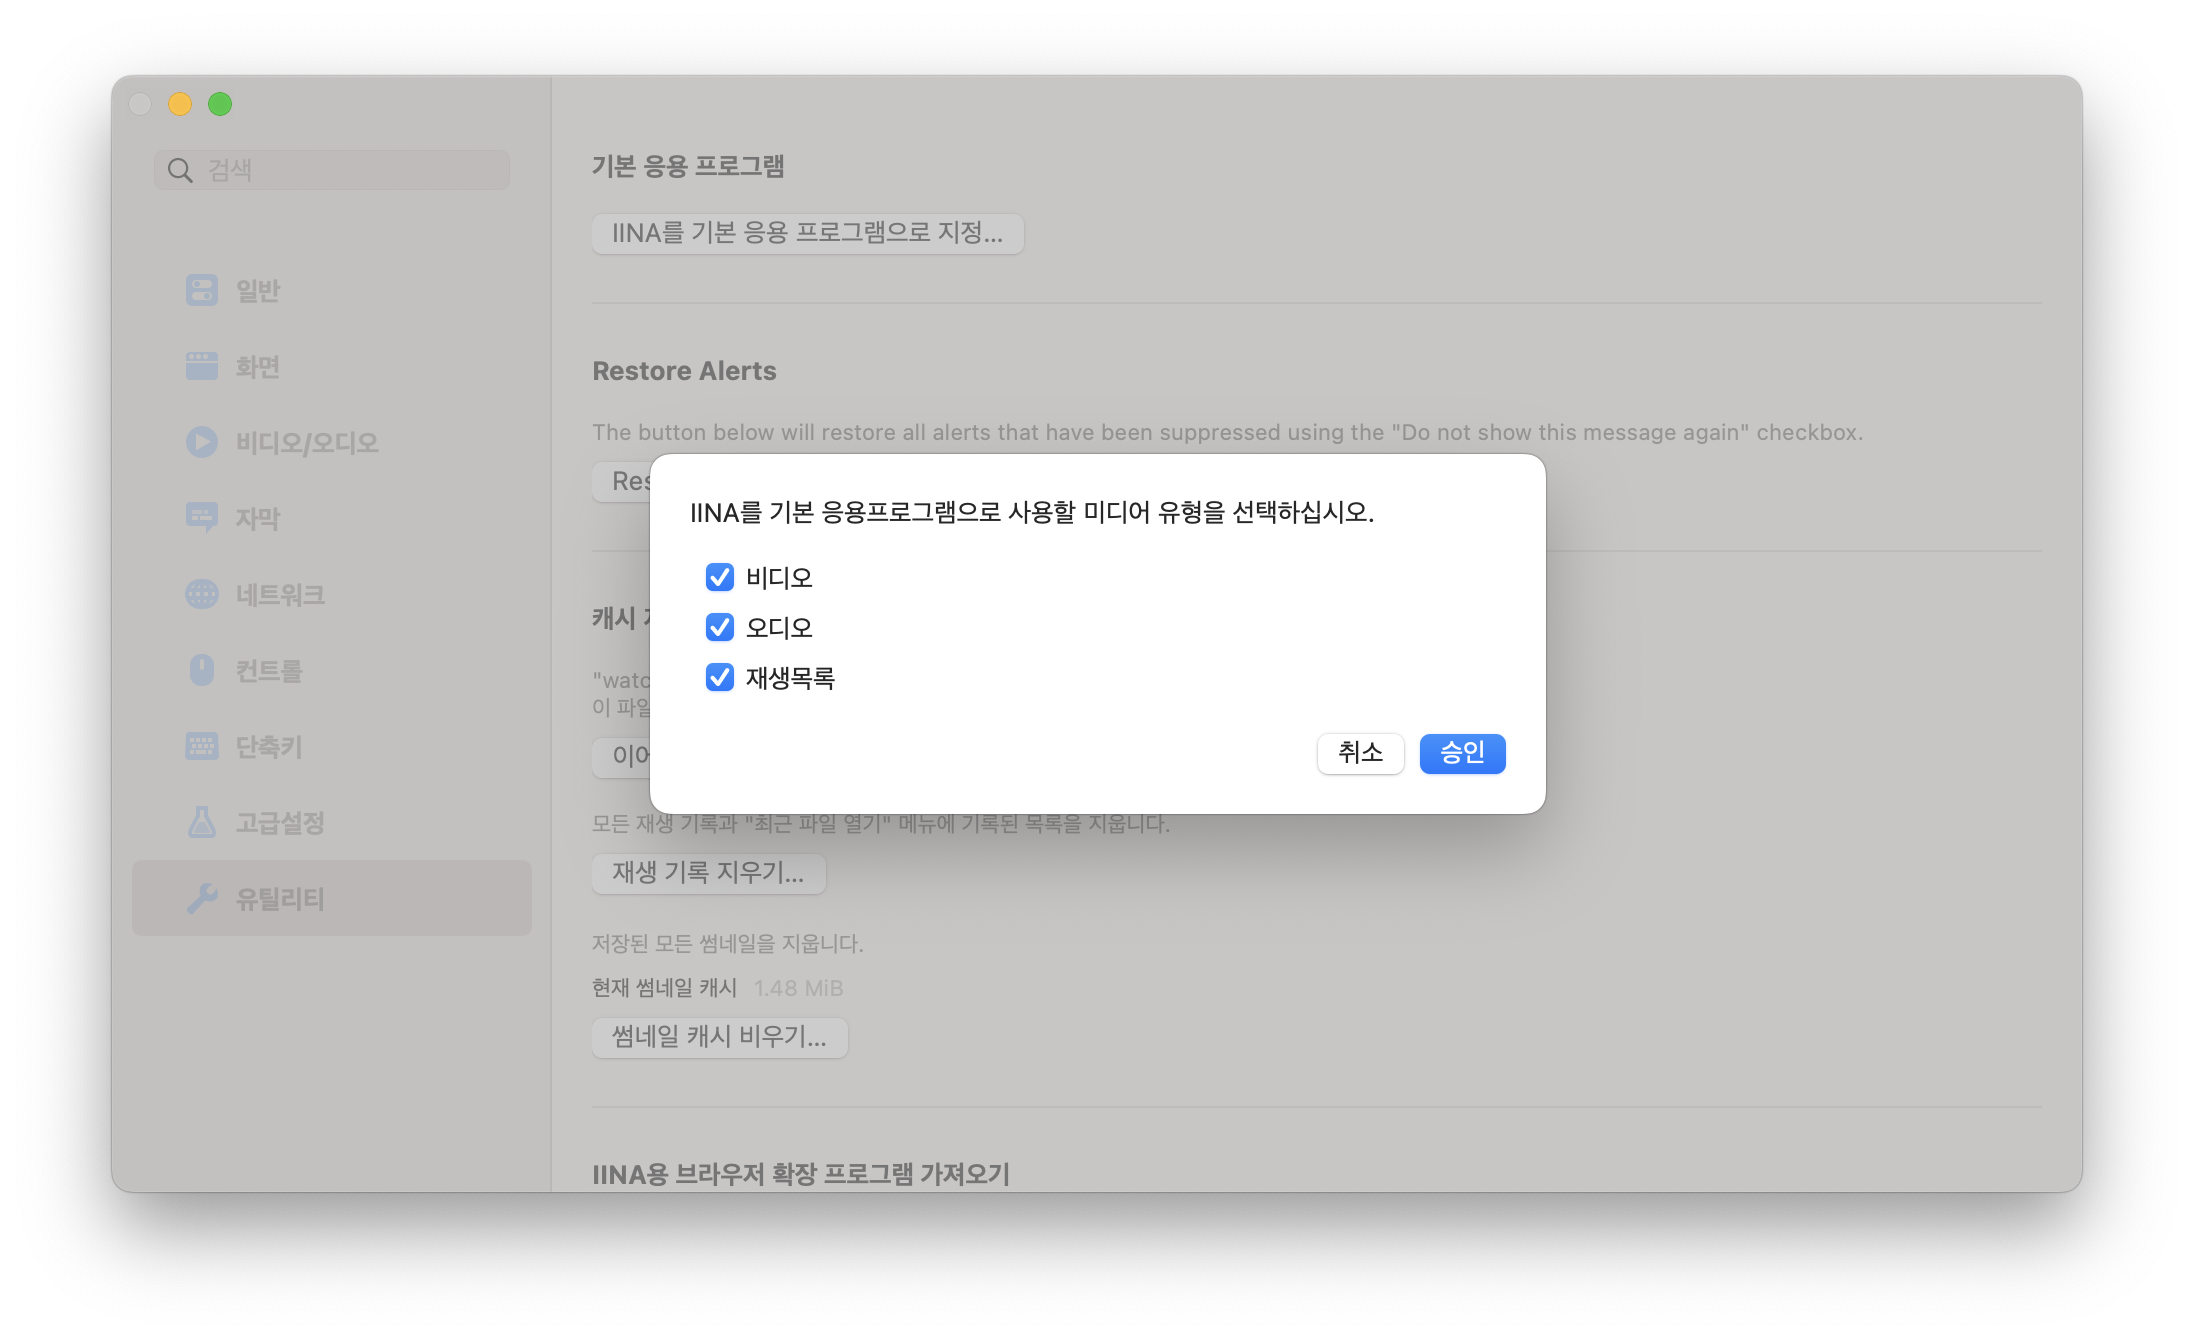Click the green zoom window button

[220, 104]
